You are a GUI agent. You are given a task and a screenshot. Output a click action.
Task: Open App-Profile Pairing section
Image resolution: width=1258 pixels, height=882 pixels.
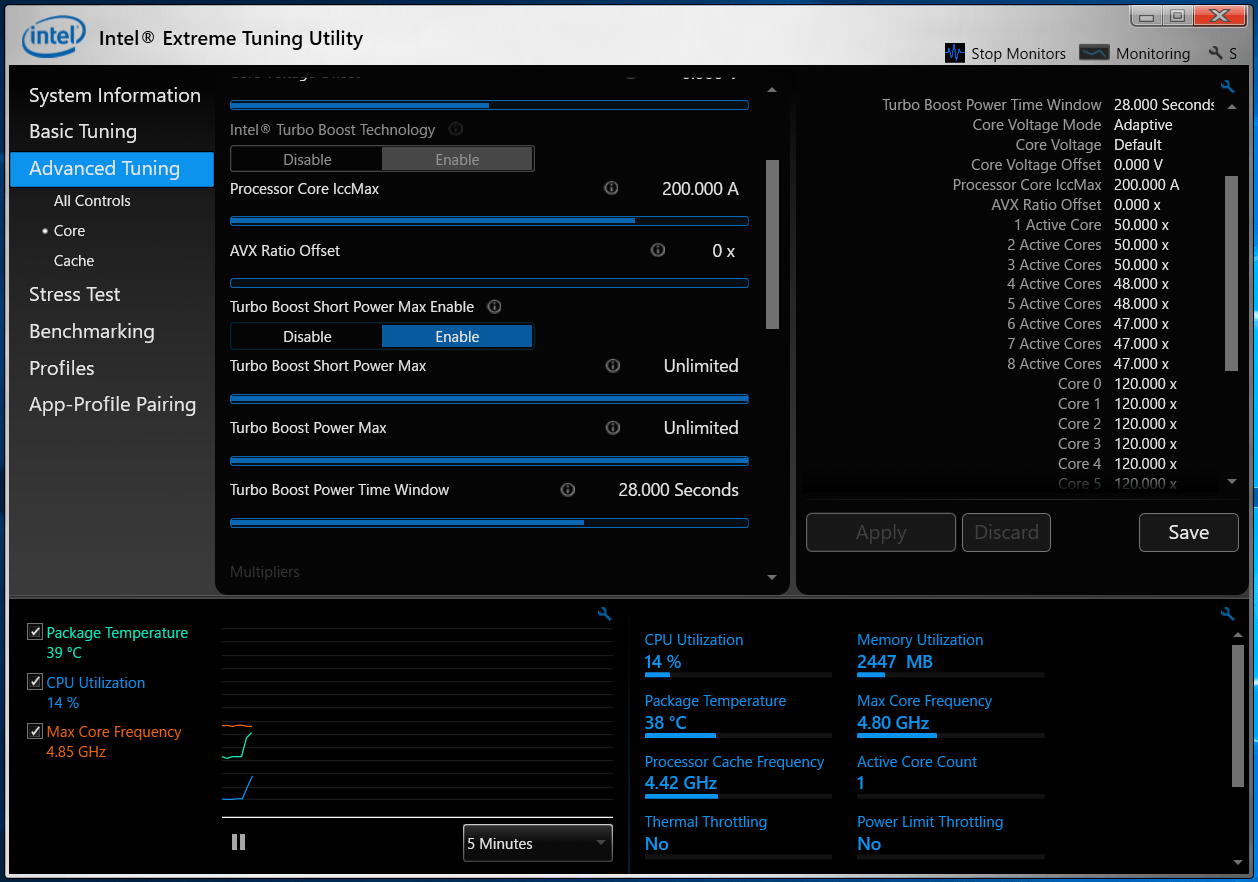coord(112,404)
